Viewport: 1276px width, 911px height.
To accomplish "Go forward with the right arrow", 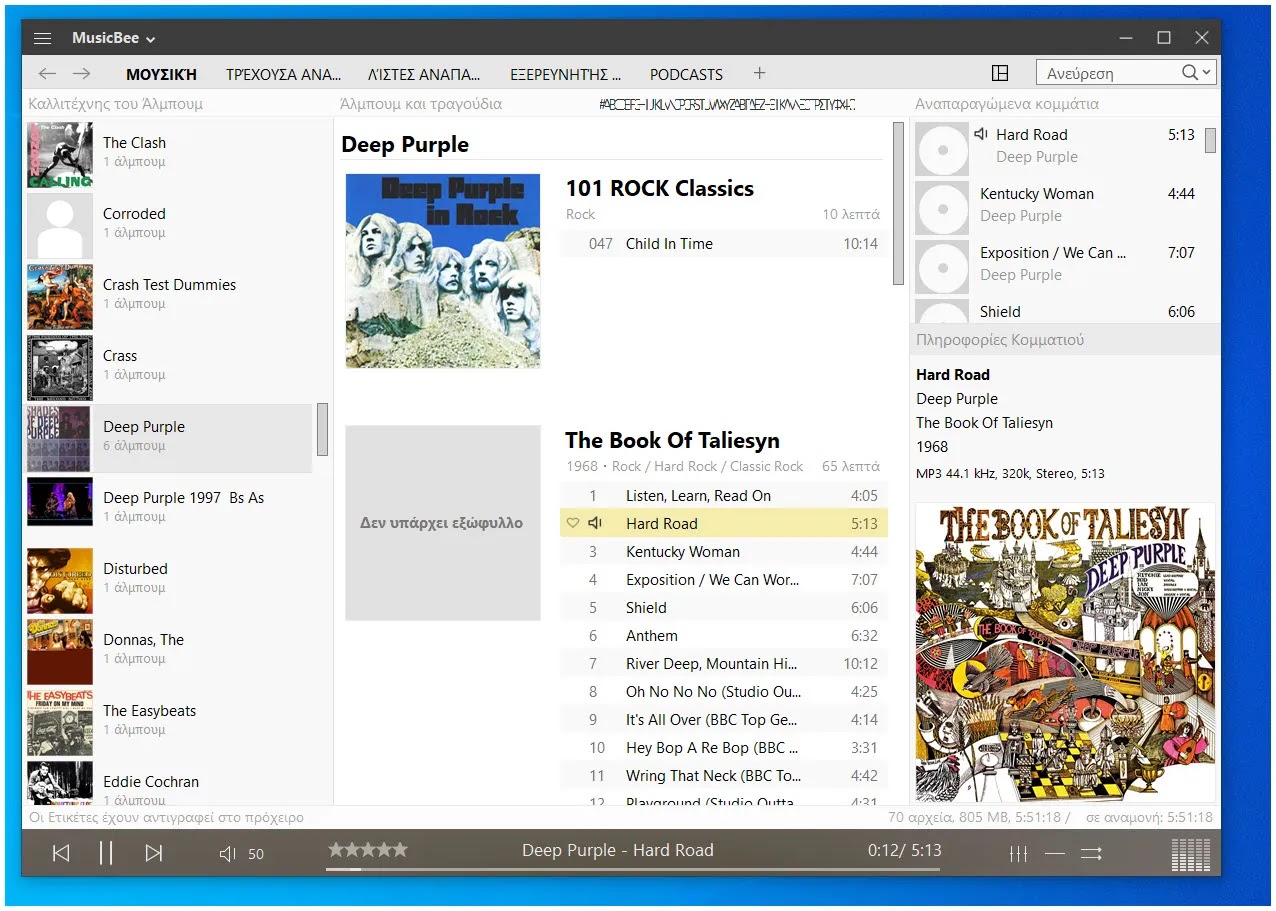I will pyautogui.click(x=81, y=73).
